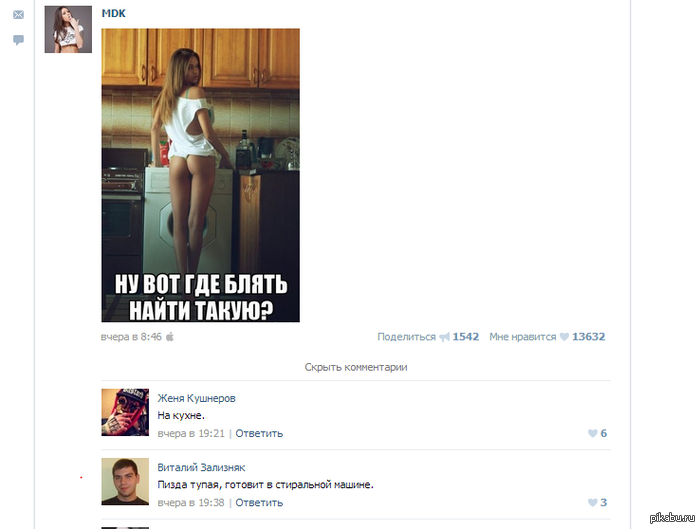
Task: Reply to Женя Кушнеров's comment with Ответить
Action: (x=259, y=433)
